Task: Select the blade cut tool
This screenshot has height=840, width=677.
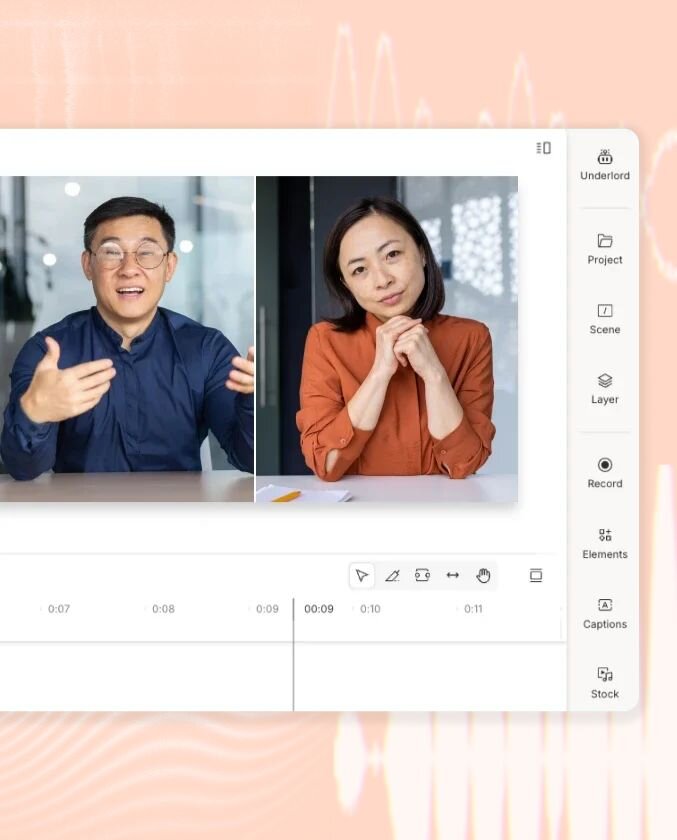Action: pos(392,575)
